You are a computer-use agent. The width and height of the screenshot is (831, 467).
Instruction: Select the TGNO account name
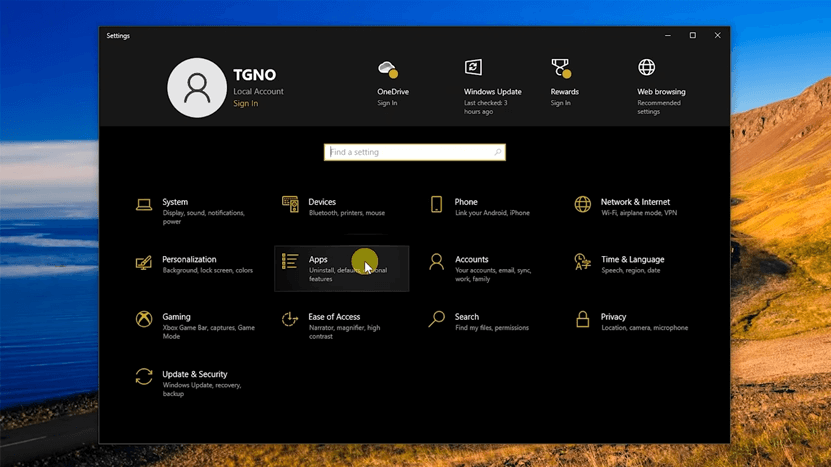pos(254,75)
